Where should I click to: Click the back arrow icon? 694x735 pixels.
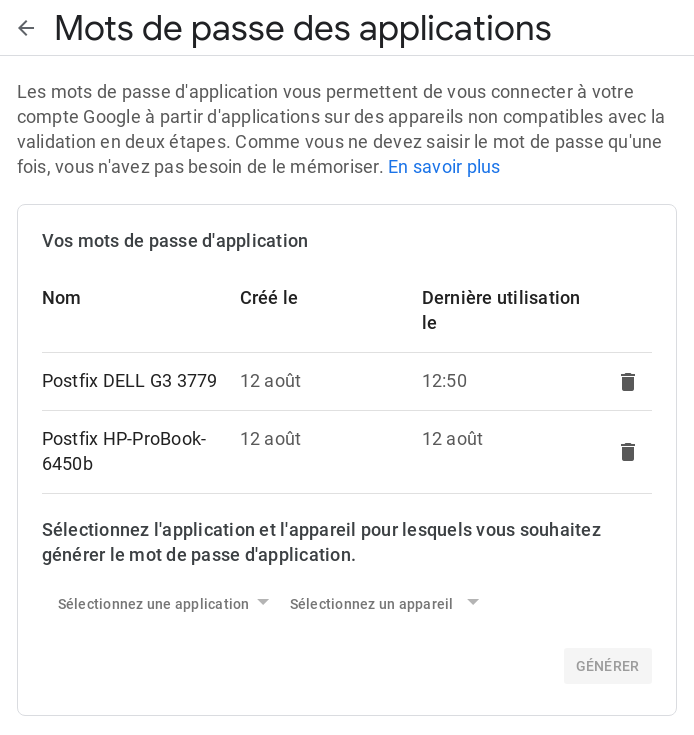[x=26, y=28]
